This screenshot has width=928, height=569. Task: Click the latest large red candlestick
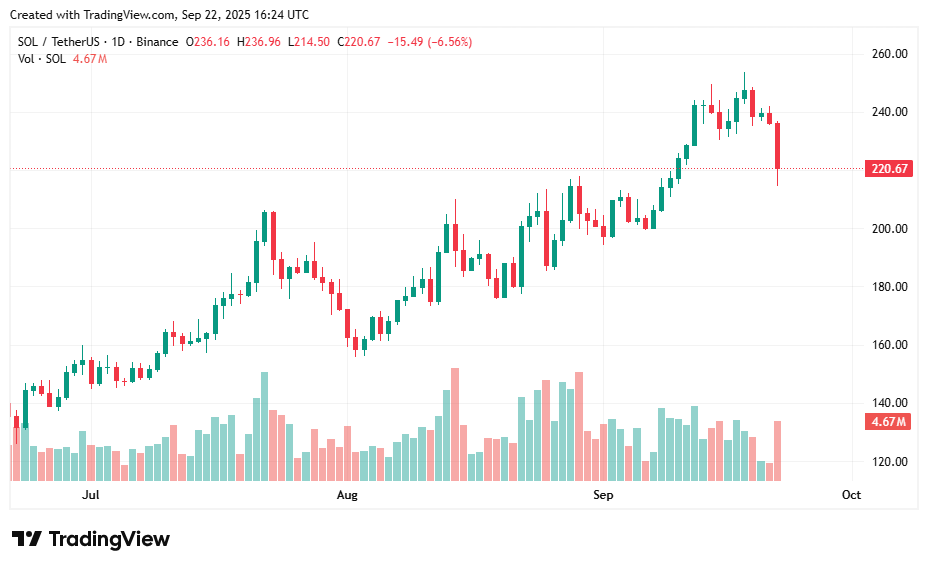(x=777, y=146)
